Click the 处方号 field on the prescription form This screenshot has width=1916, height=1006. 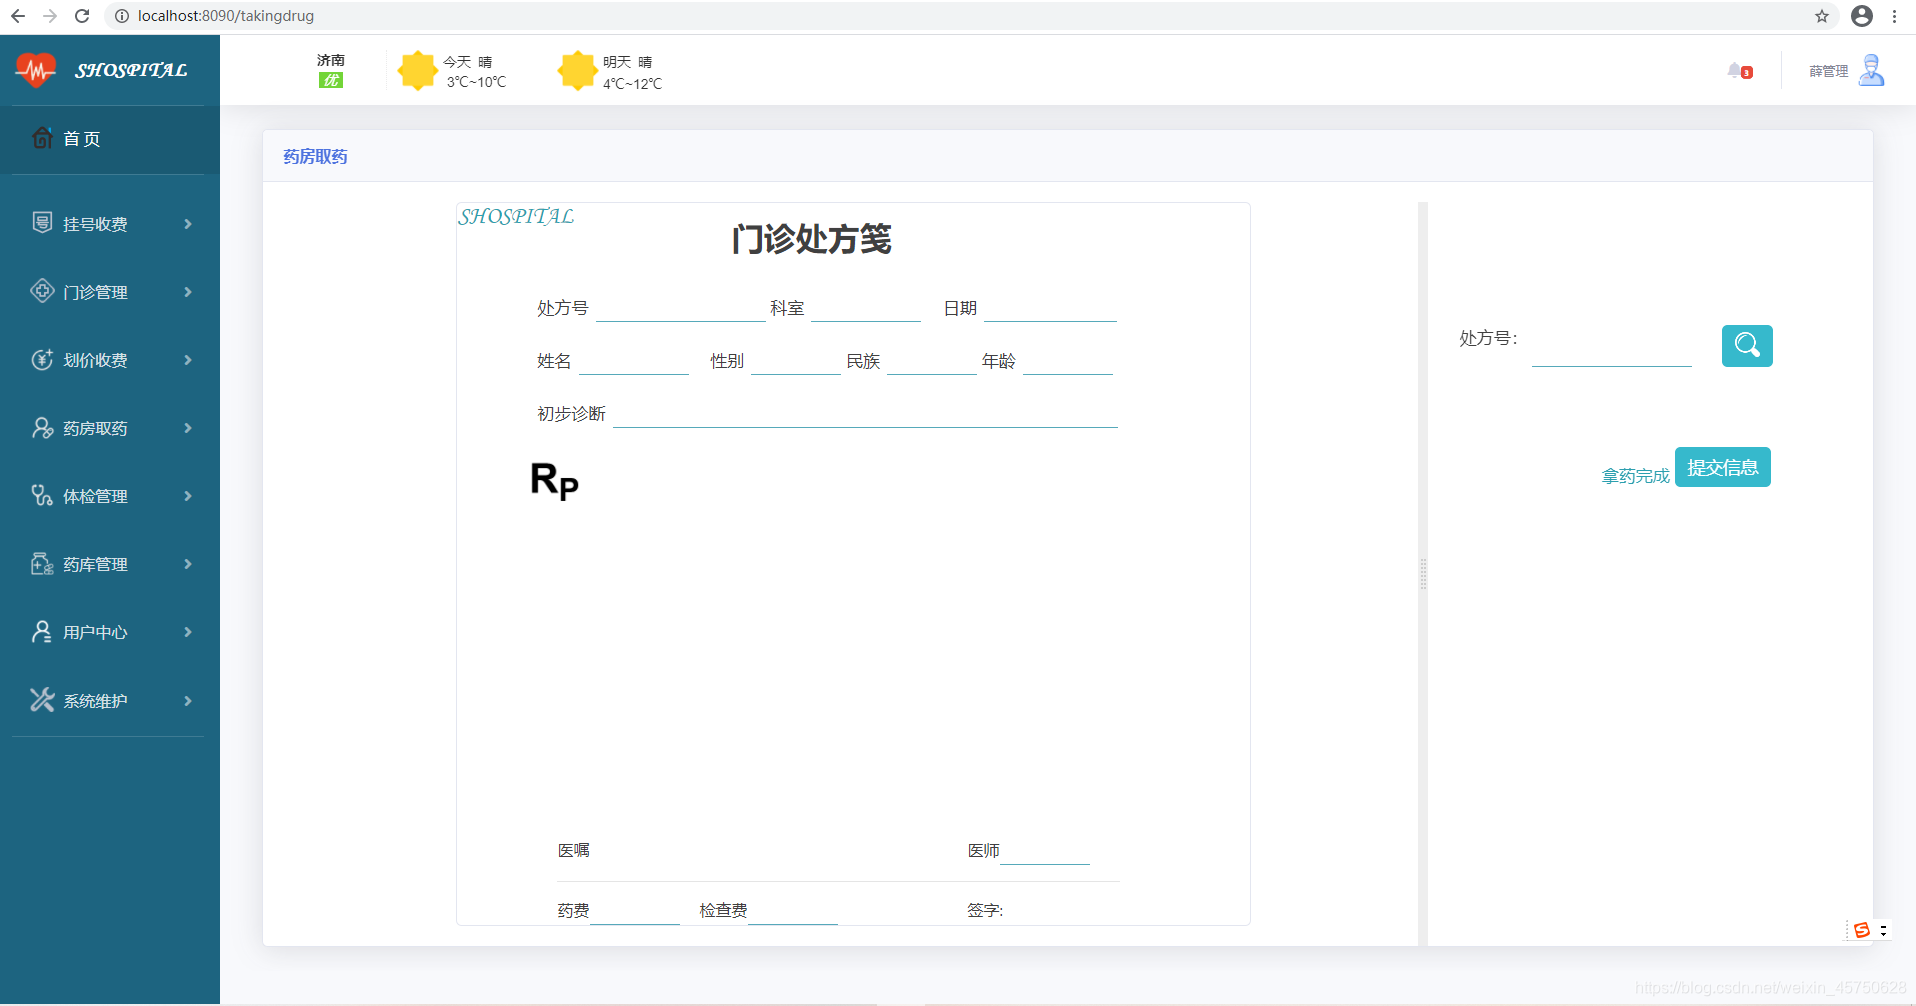coord(681,308)
